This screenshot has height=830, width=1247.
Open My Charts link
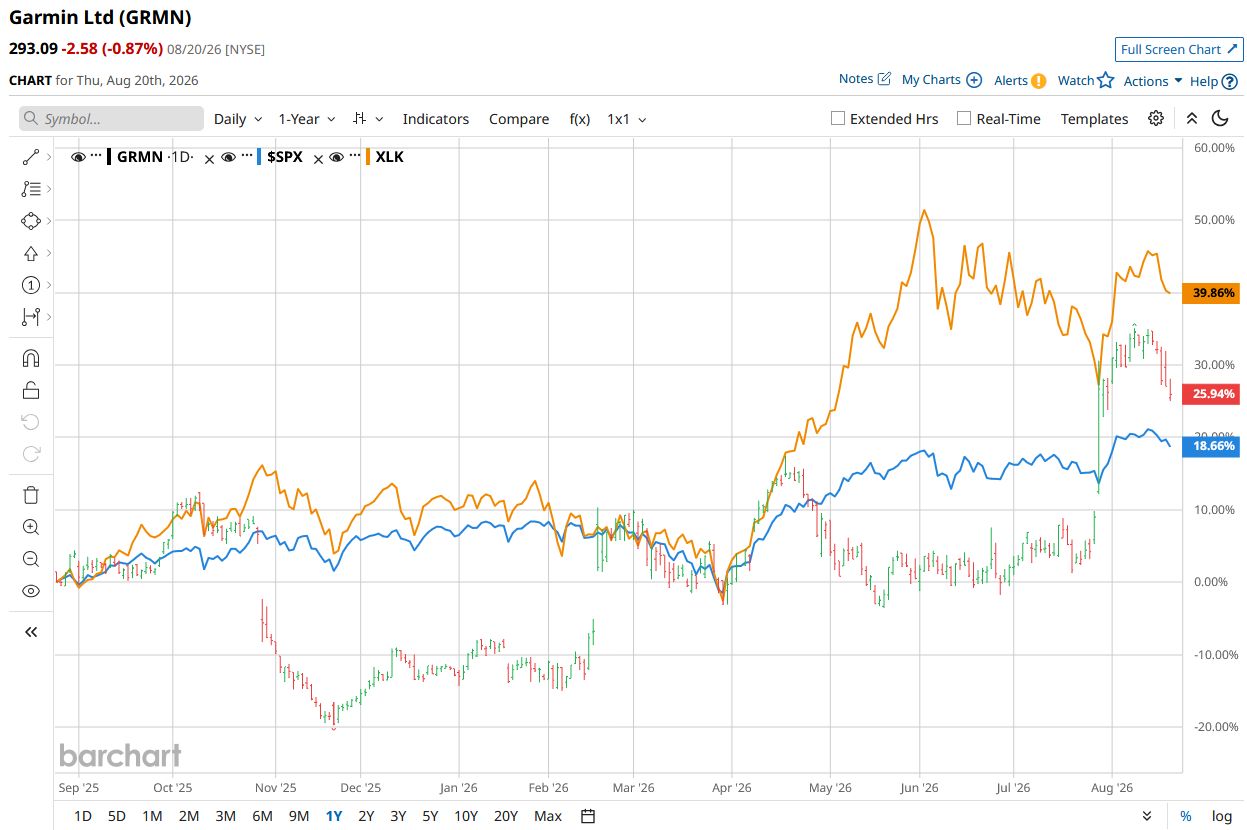[942, 80]
